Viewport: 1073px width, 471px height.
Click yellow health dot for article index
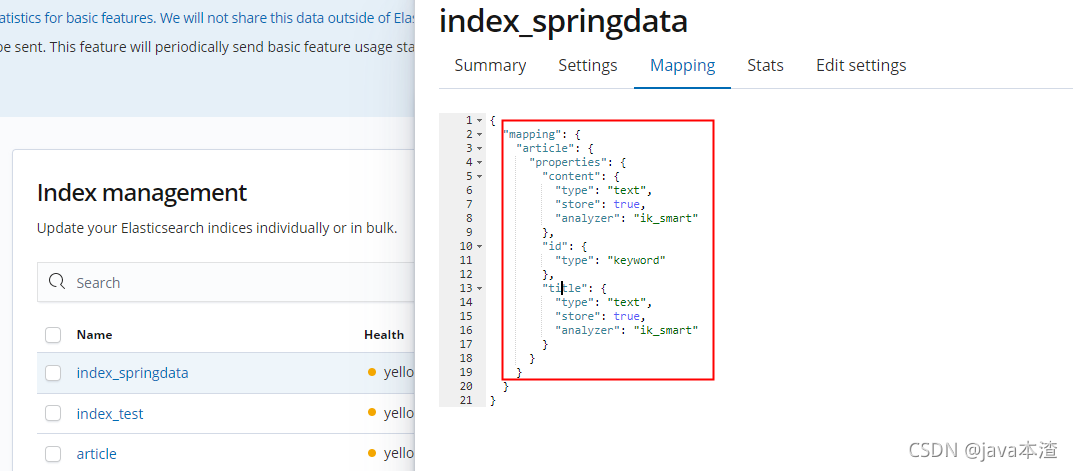click(x=372, y=453)
